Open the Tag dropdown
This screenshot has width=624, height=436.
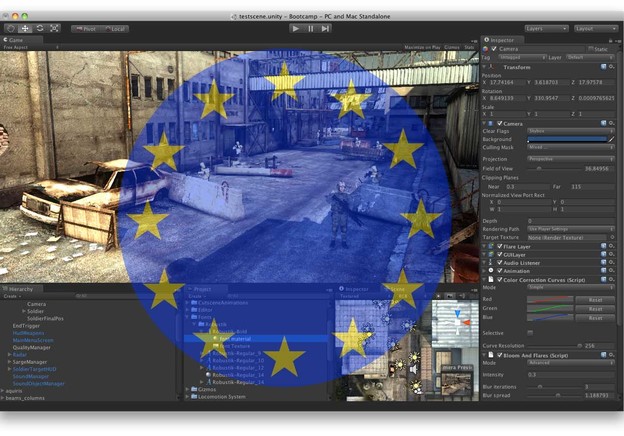click(x=522, y=57)
